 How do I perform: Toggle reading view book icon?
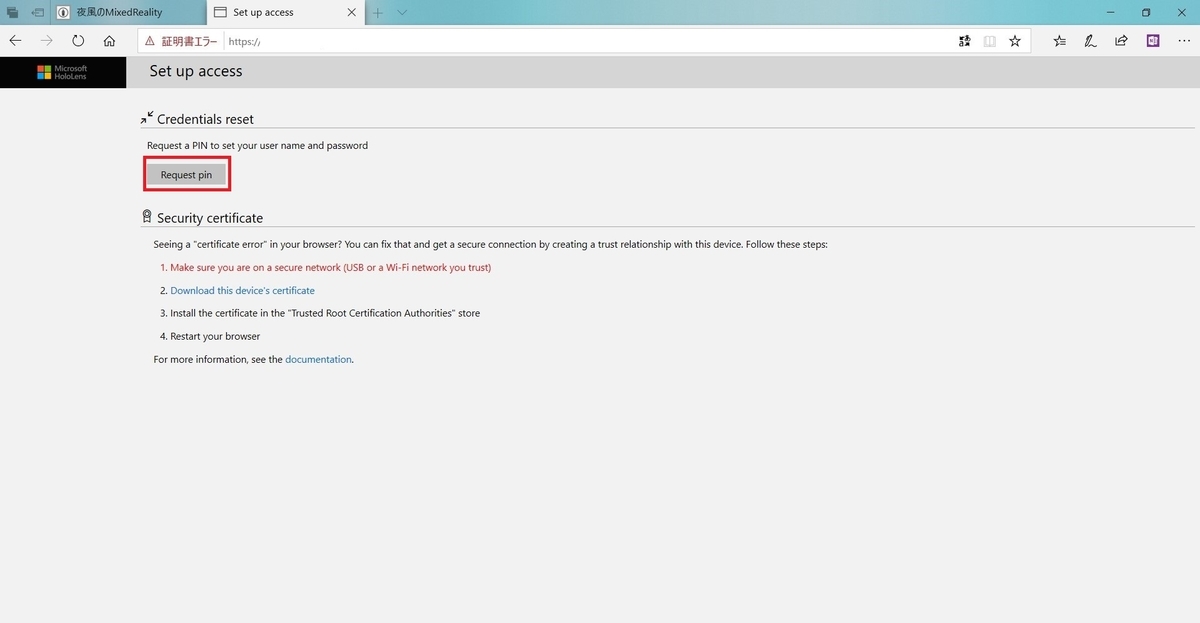tap(990, 41)
